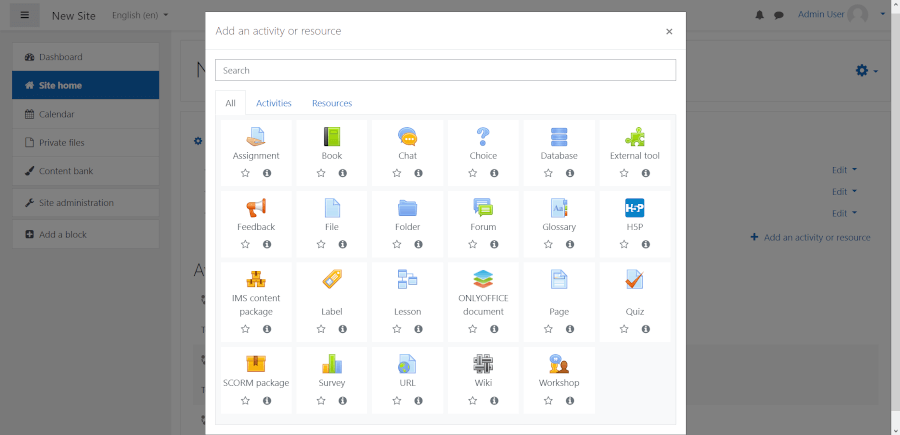Select the External tool puzzle icon

(x=635, y=137)
